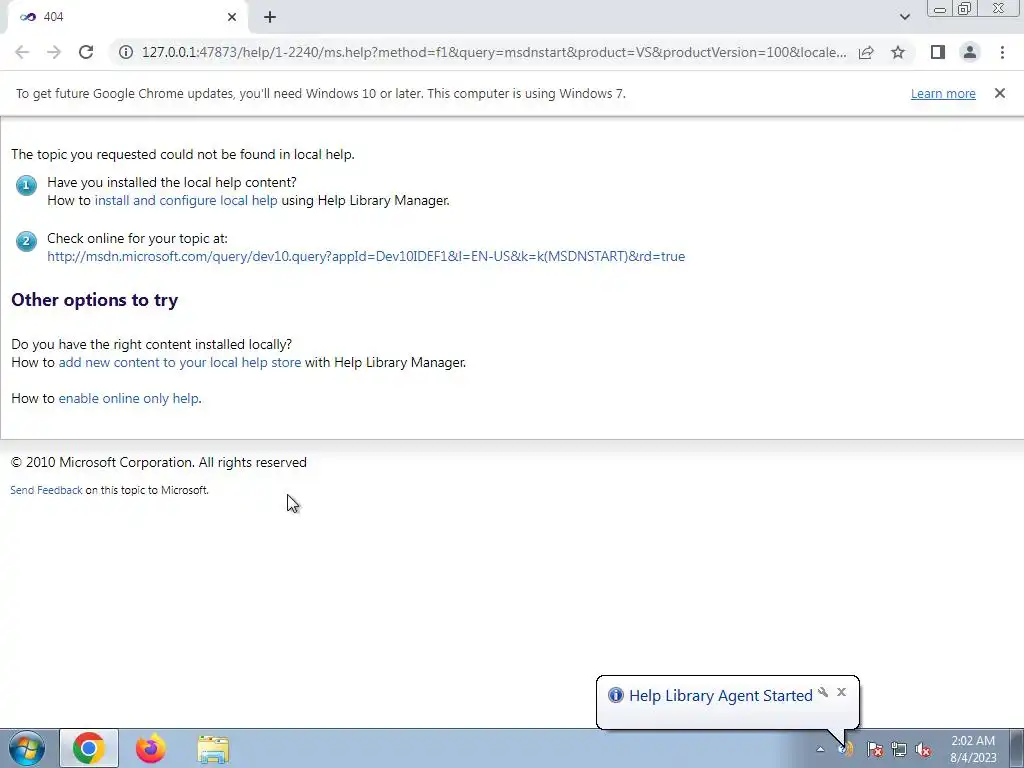Launch Firefox from the taskbar
The width and height of the screenshot is (1024, 768).
tap(151, 748)
